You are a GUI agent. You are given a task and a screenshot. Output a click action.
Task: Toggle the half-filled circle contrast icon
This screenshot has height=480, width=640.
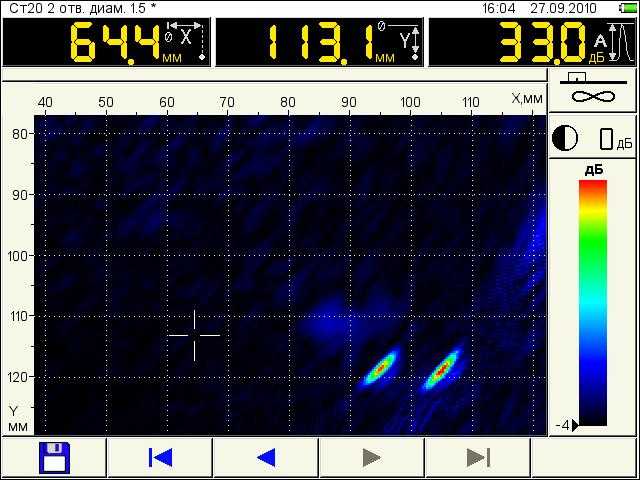click(x=565, y=138)
